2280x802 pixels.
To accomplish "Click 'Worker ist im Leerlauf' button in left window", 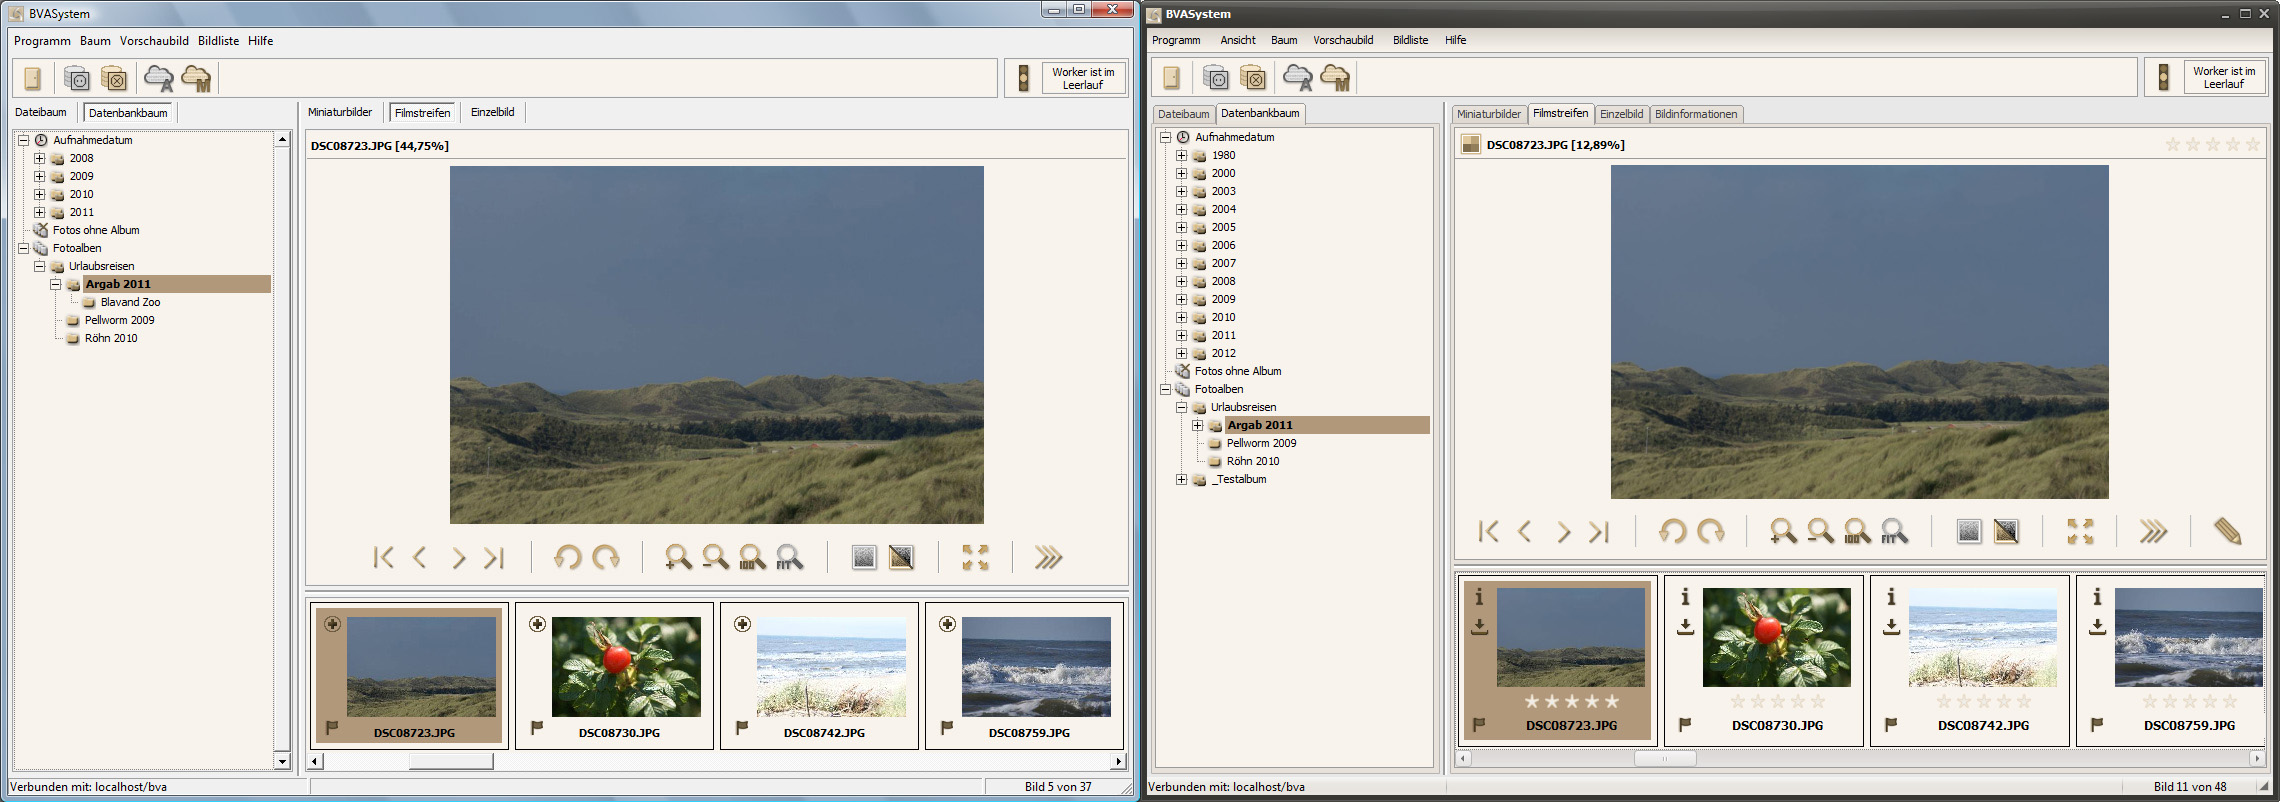I will 1082,78.
